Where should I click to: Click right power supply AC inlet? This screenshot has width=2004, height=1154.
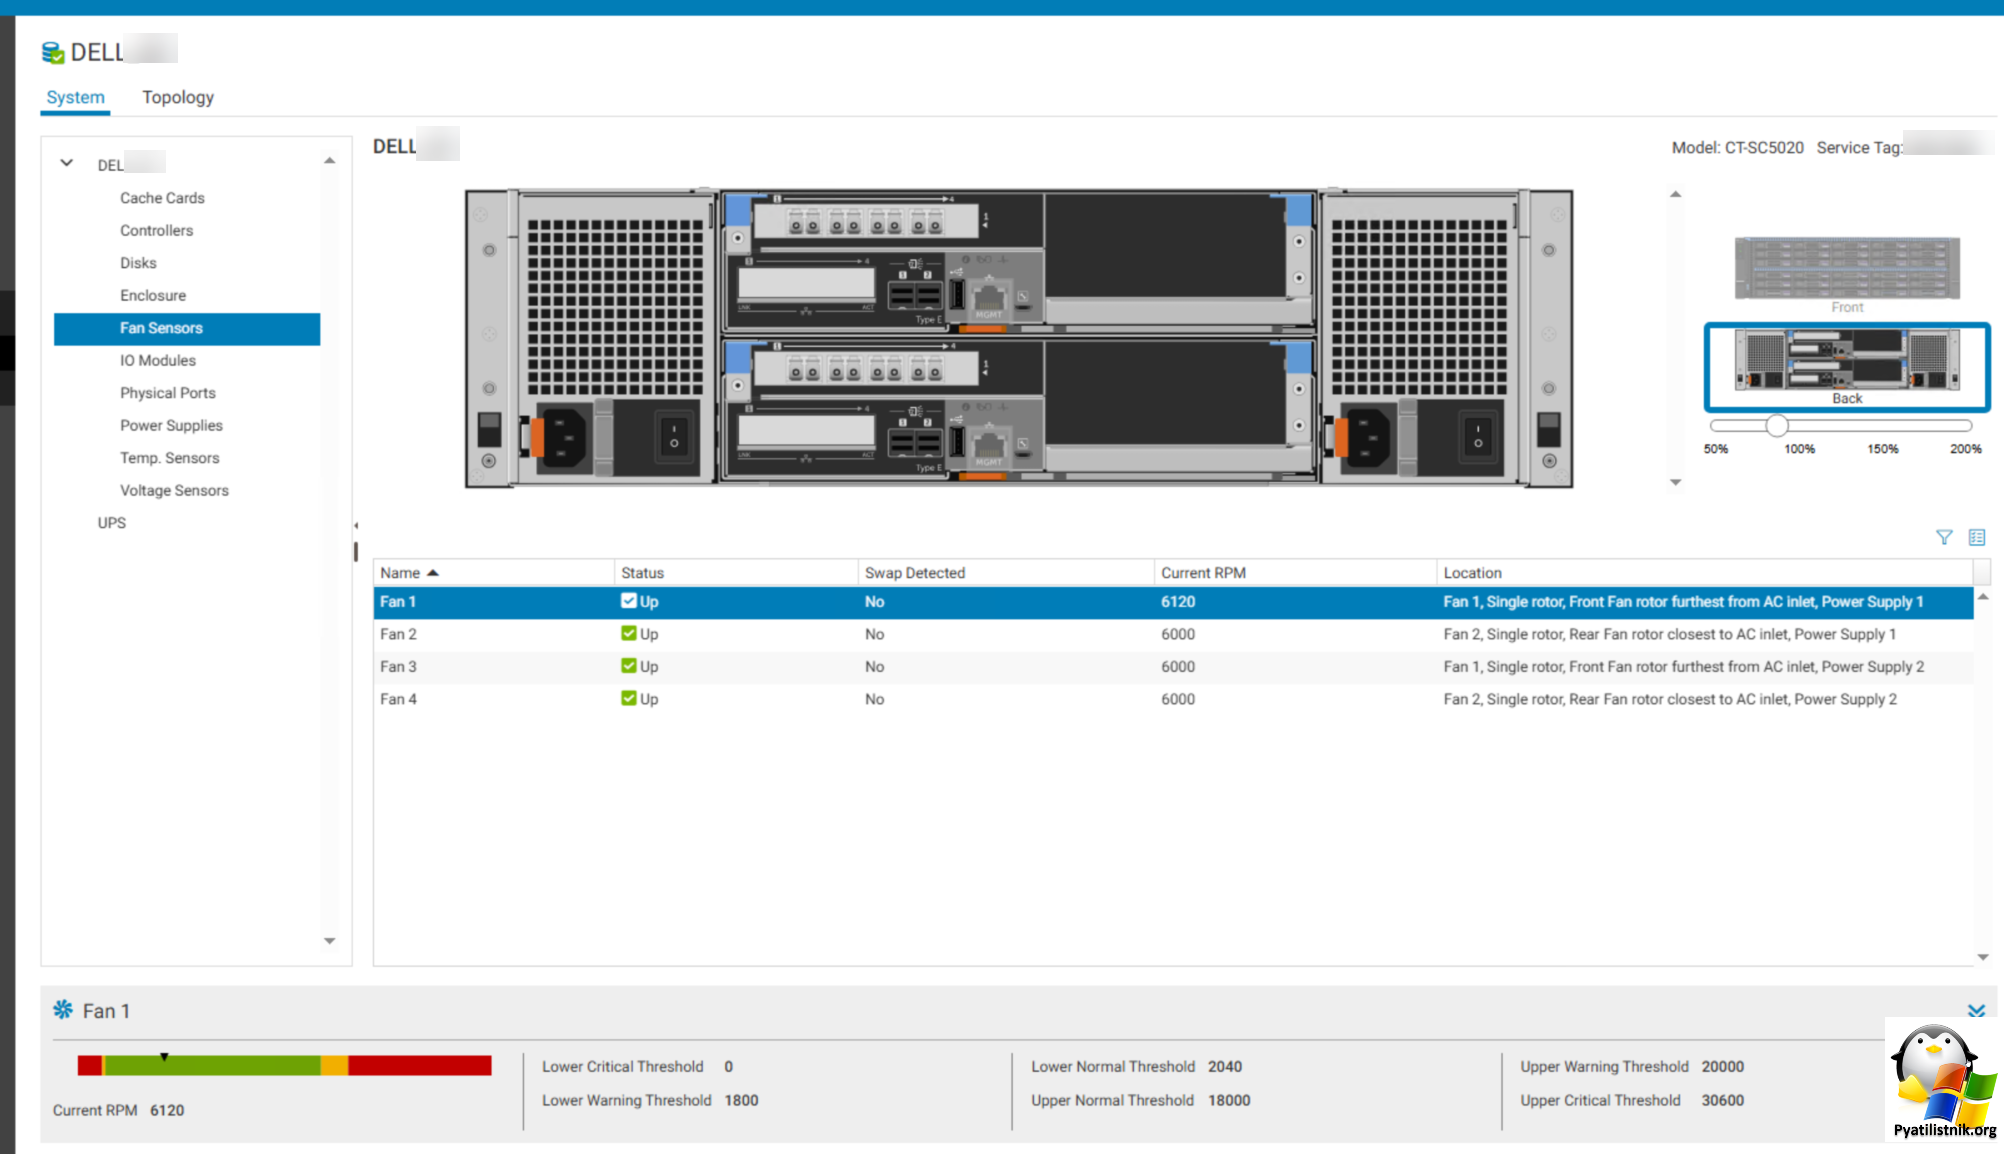[1366, 438]
